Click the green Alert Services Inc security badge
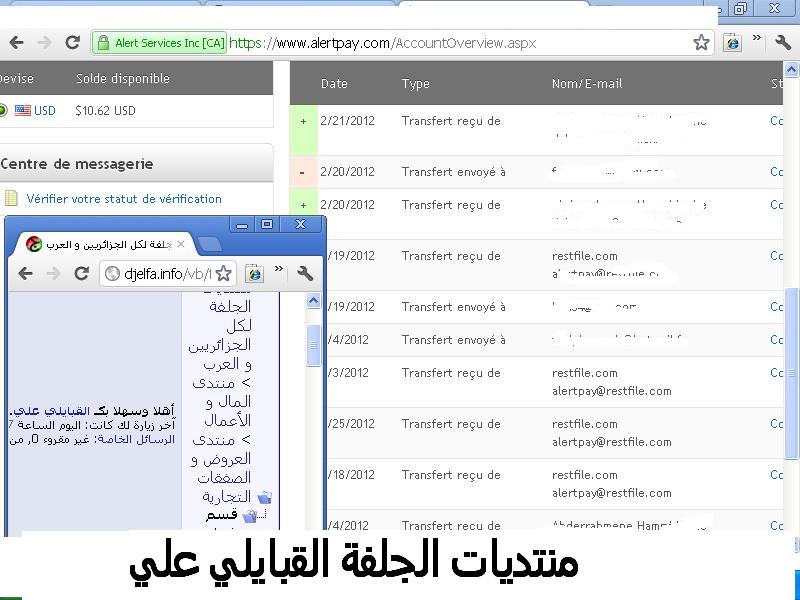 [160, 43]
